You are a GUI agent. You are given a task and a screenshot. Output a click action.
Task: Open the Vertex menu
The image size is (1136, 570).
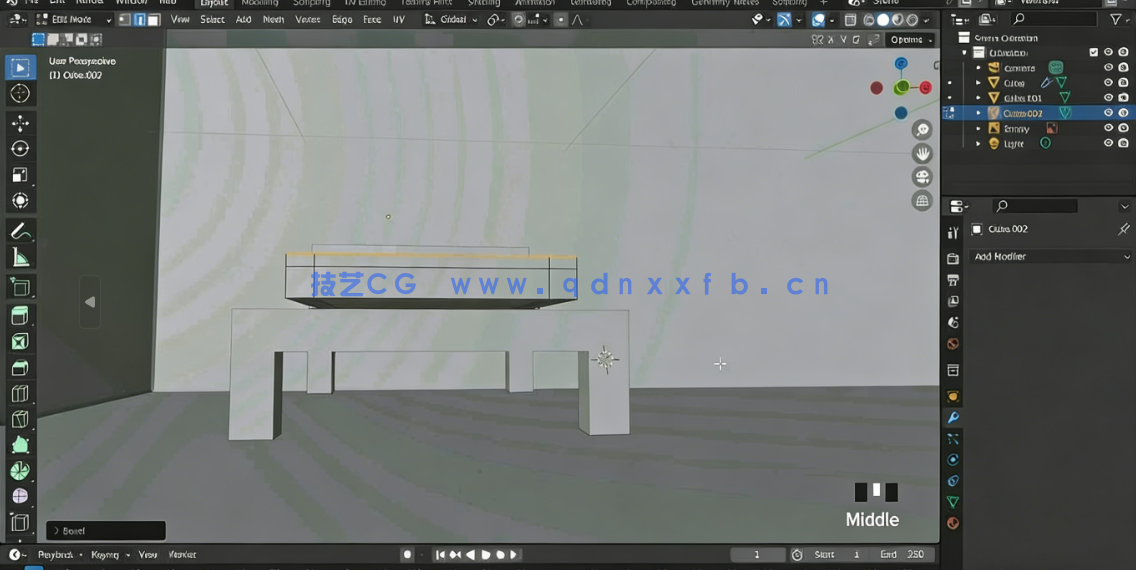[x=307, y=20]
